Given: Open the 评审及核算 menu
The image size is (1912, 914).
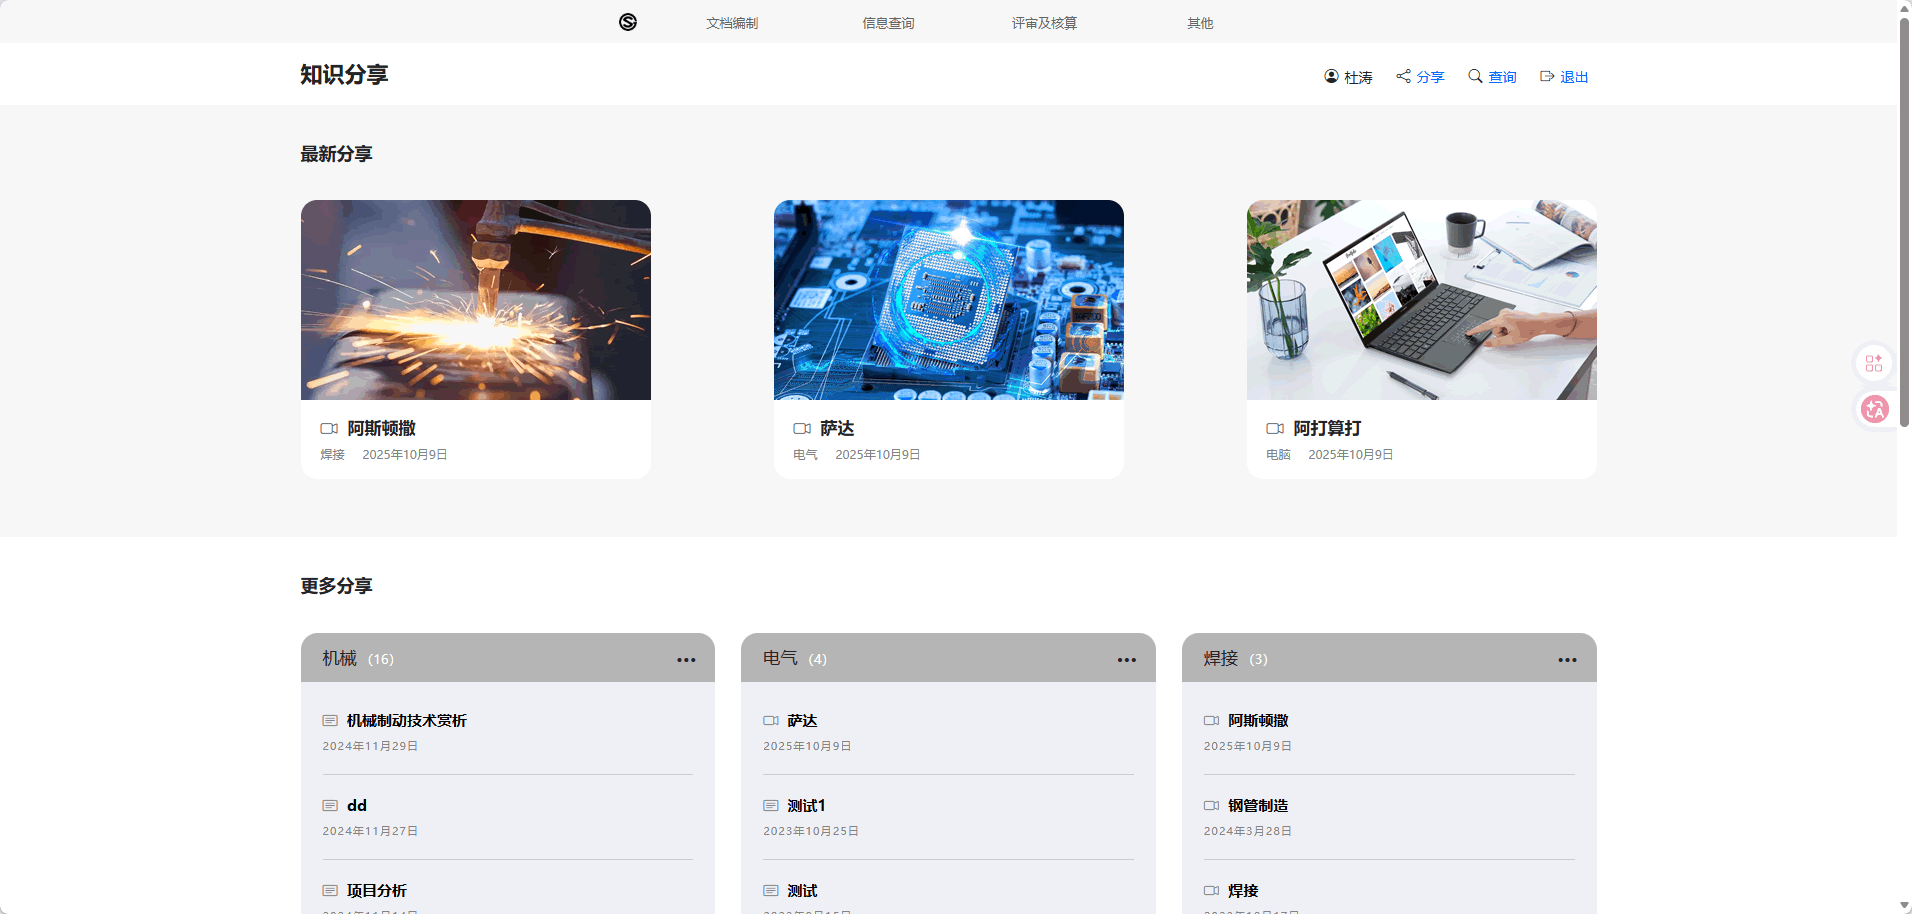Looking at the screenshot, I should [1044, 23].
